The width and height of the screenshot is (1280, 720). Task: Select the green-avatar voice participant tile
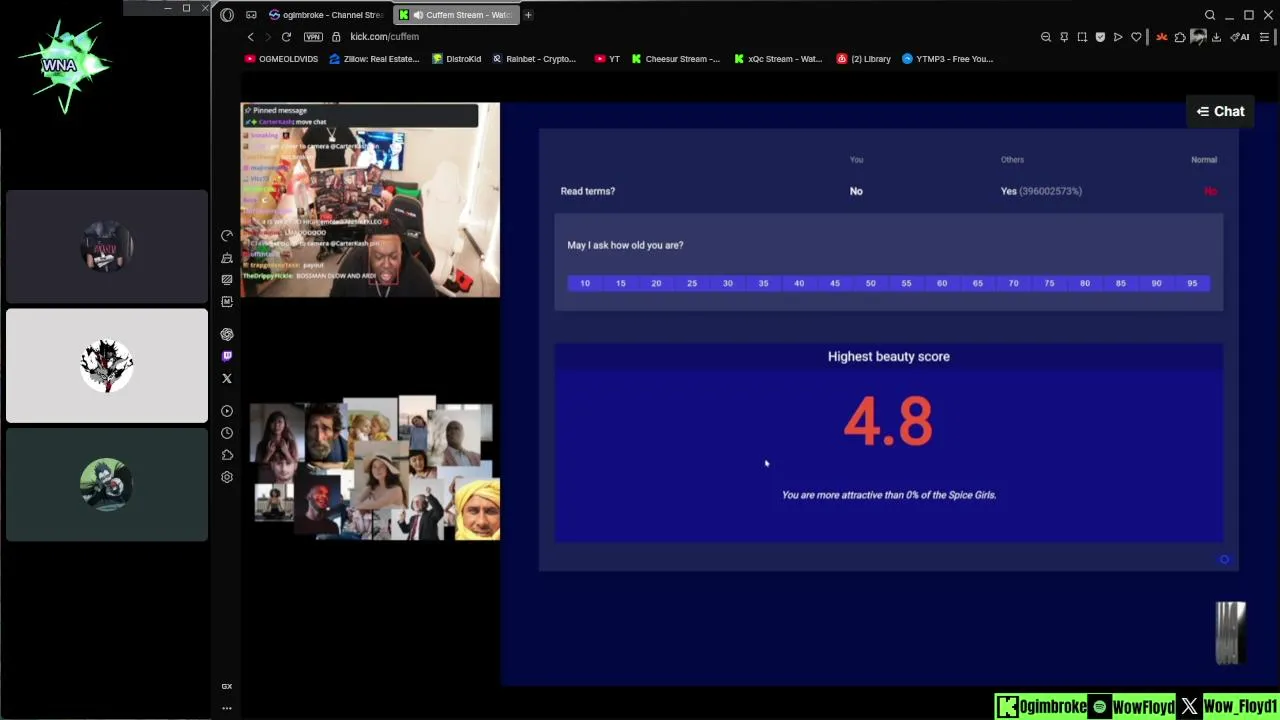tap(107, 484)
